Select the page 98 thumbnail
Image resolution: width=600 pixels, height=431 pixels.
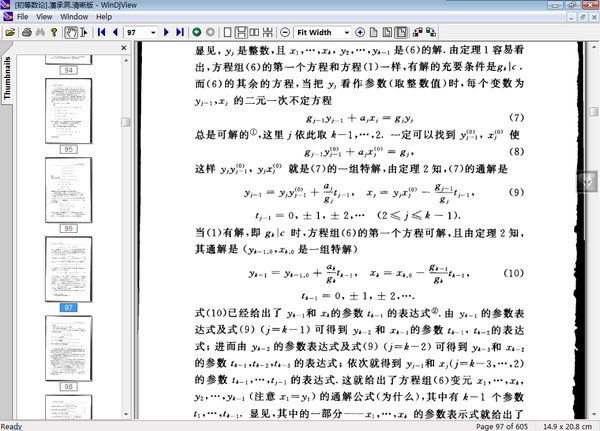pos(68,348)
